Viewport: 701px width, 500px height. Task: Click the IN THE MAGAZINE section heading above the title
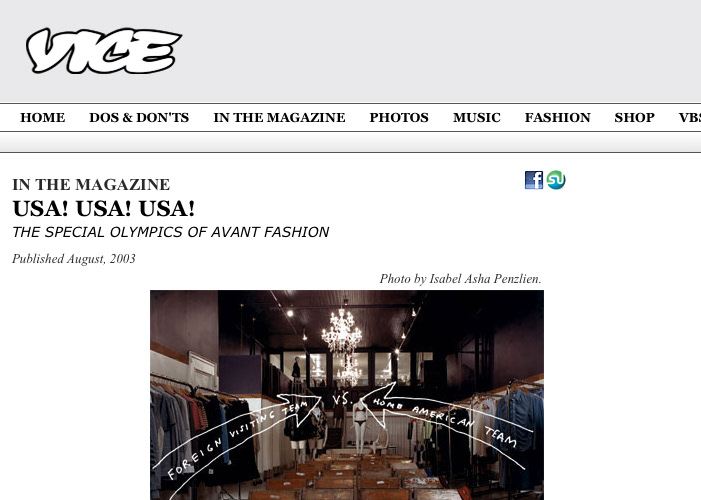[91, 185]
